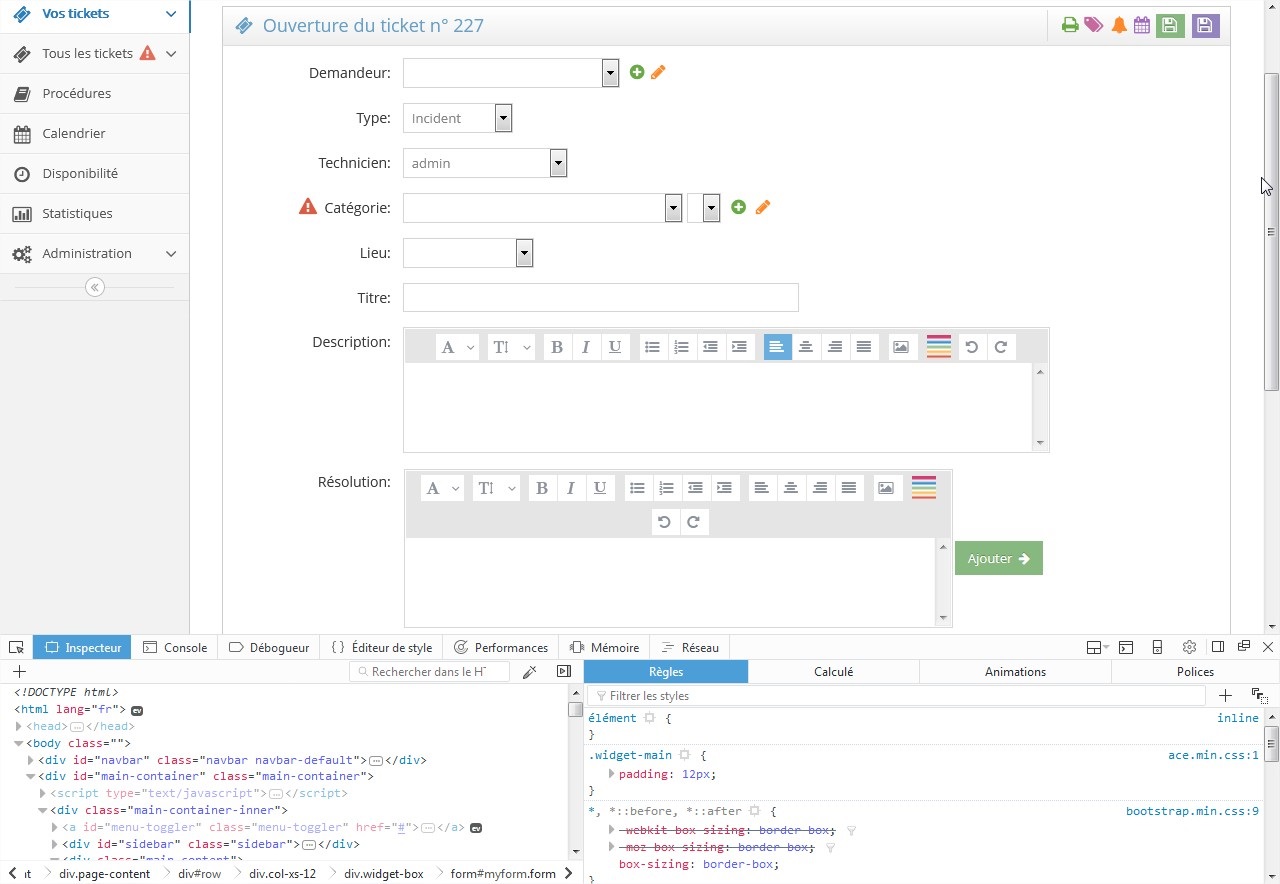Edit the category with the orange pencil
This screenshot has width=1280, height=884.
[x=763, y=207]
